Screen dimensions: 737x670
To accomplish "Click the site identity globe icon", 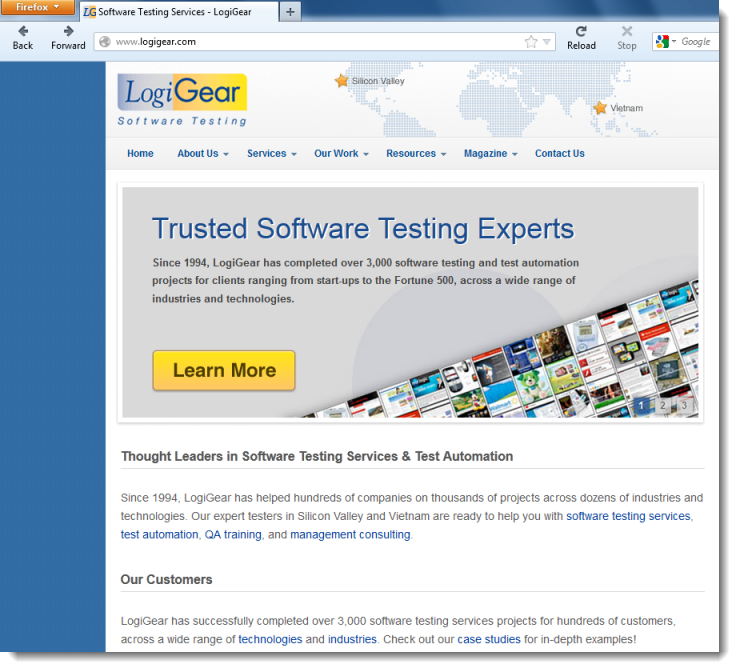I will (x=105, y=41).
